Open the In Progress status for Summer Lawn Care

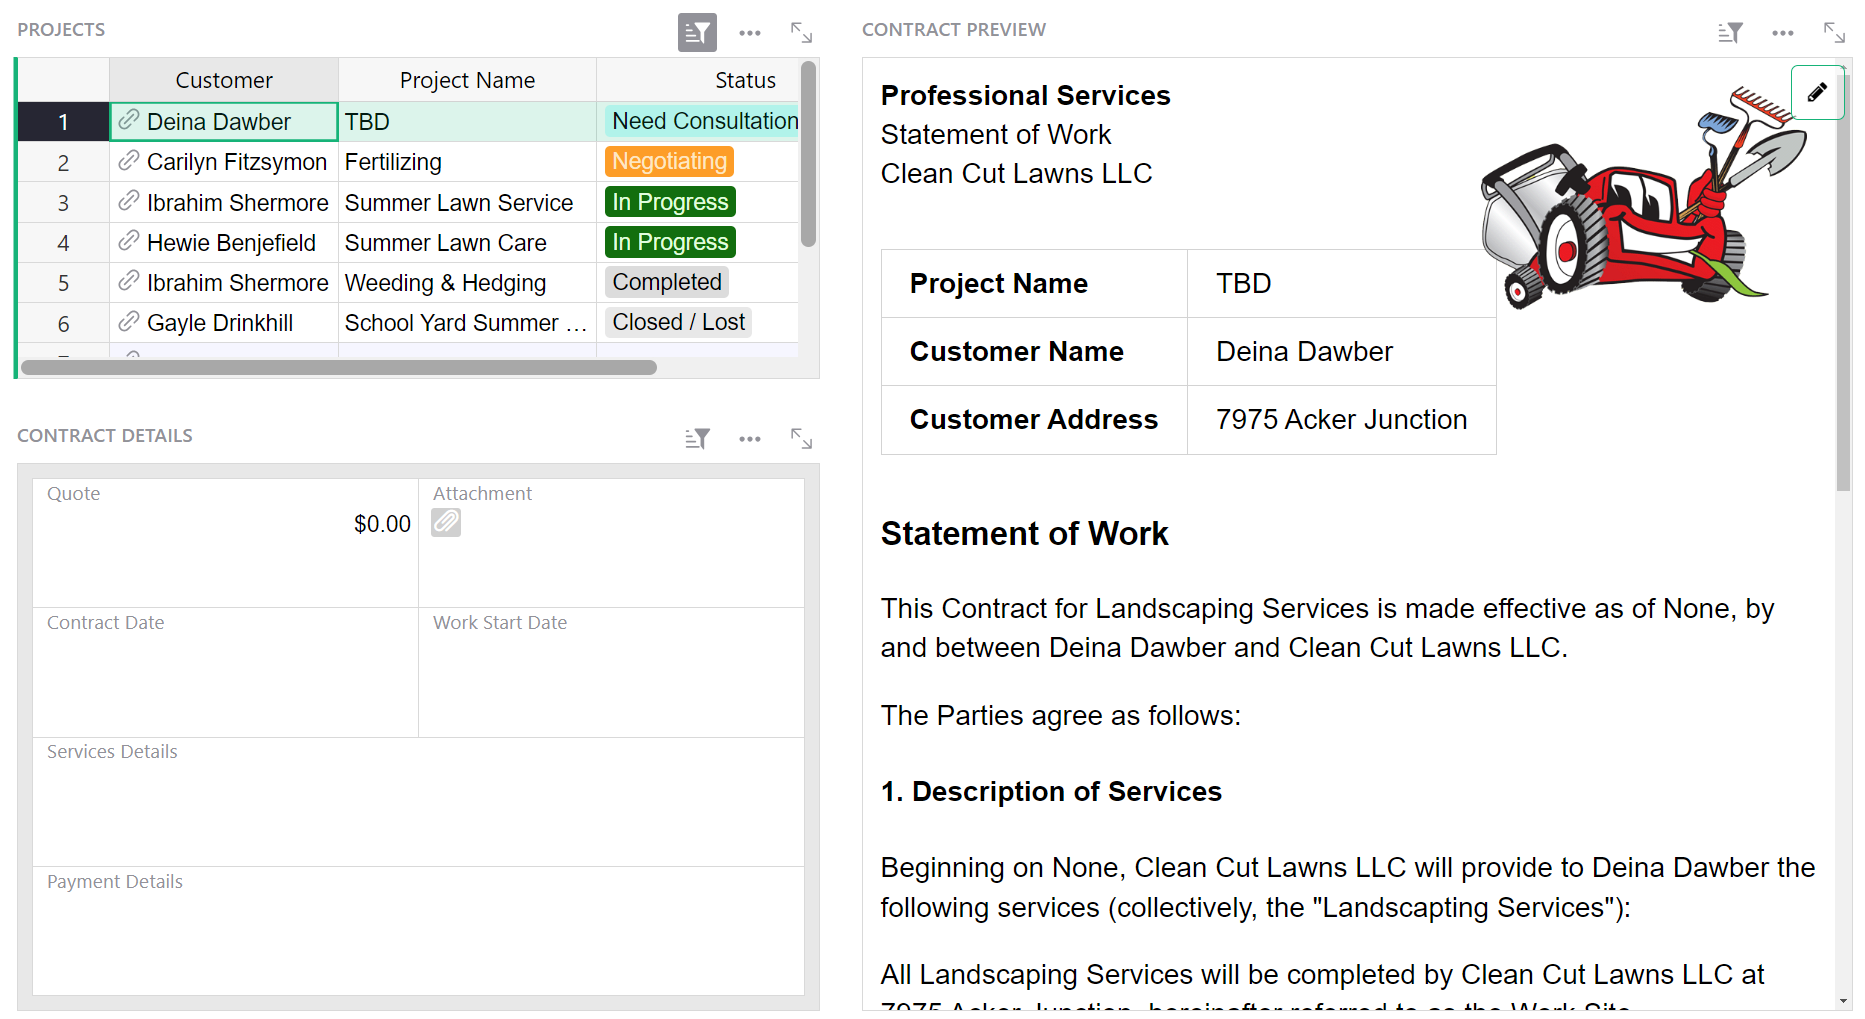pos(669,242)
